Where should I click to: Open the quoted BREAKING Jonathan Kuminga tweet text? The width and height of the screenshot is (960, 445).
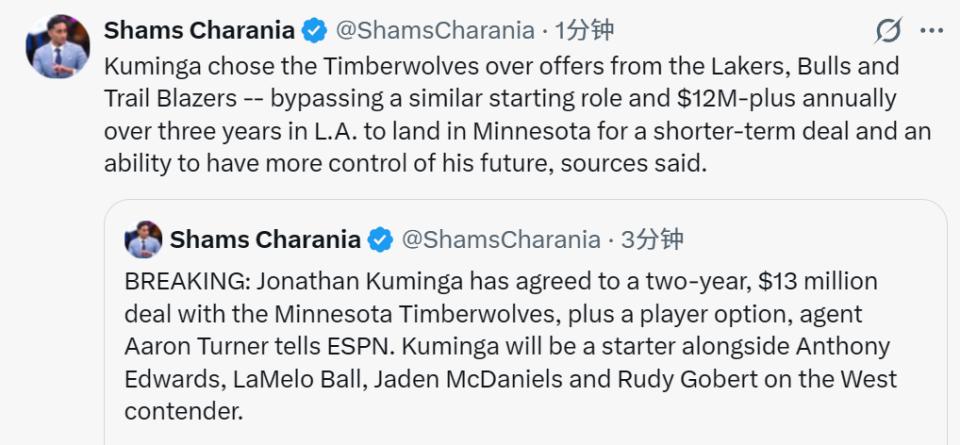click(510, 346)
